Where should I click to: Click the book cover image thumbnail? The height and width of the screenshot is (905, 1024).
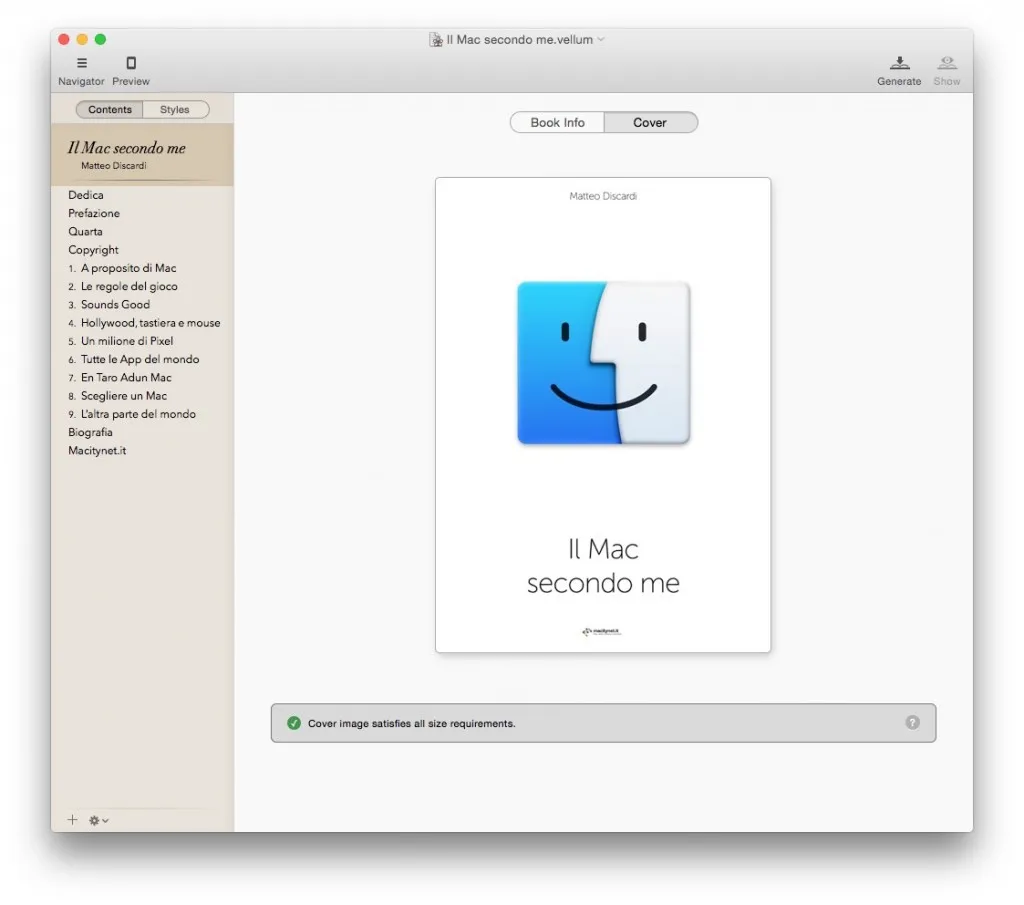click(x=603, y=415)
